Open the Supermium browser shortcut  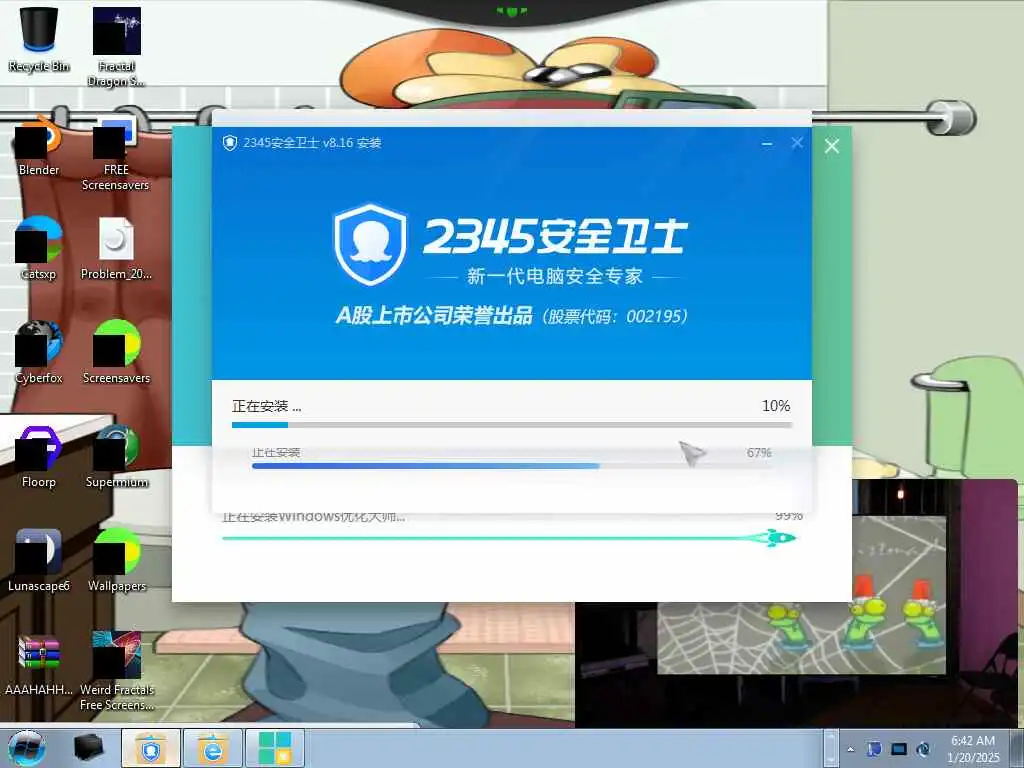[116, 457]
